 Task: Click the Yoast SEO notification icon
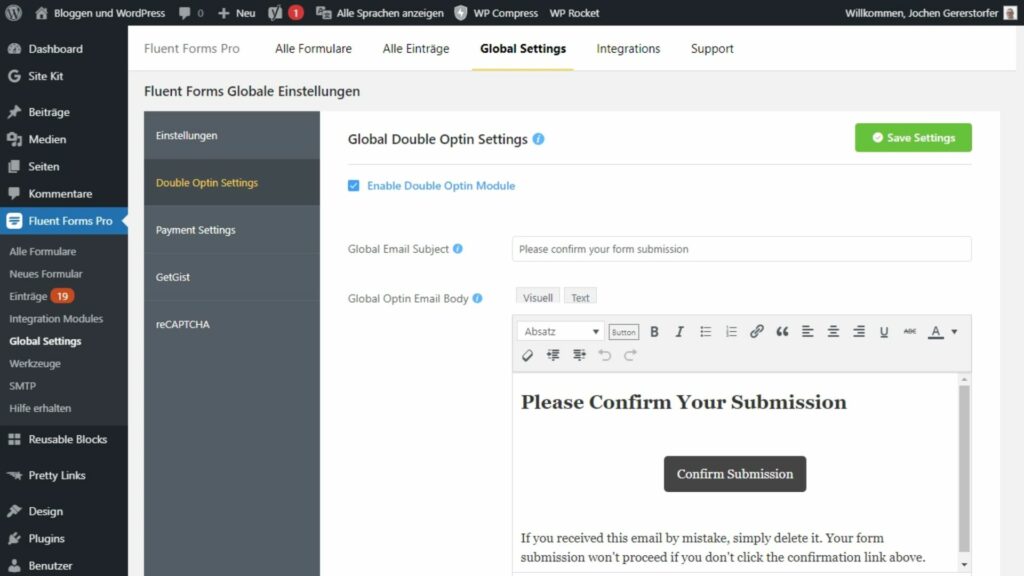coord(285,12)
